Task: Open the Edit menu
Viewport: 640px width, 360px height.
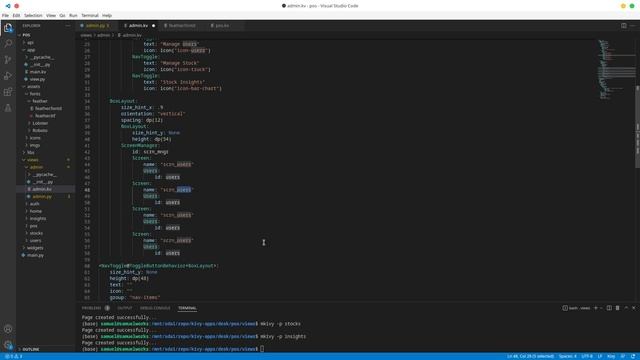Action: (x=16, y=16)
